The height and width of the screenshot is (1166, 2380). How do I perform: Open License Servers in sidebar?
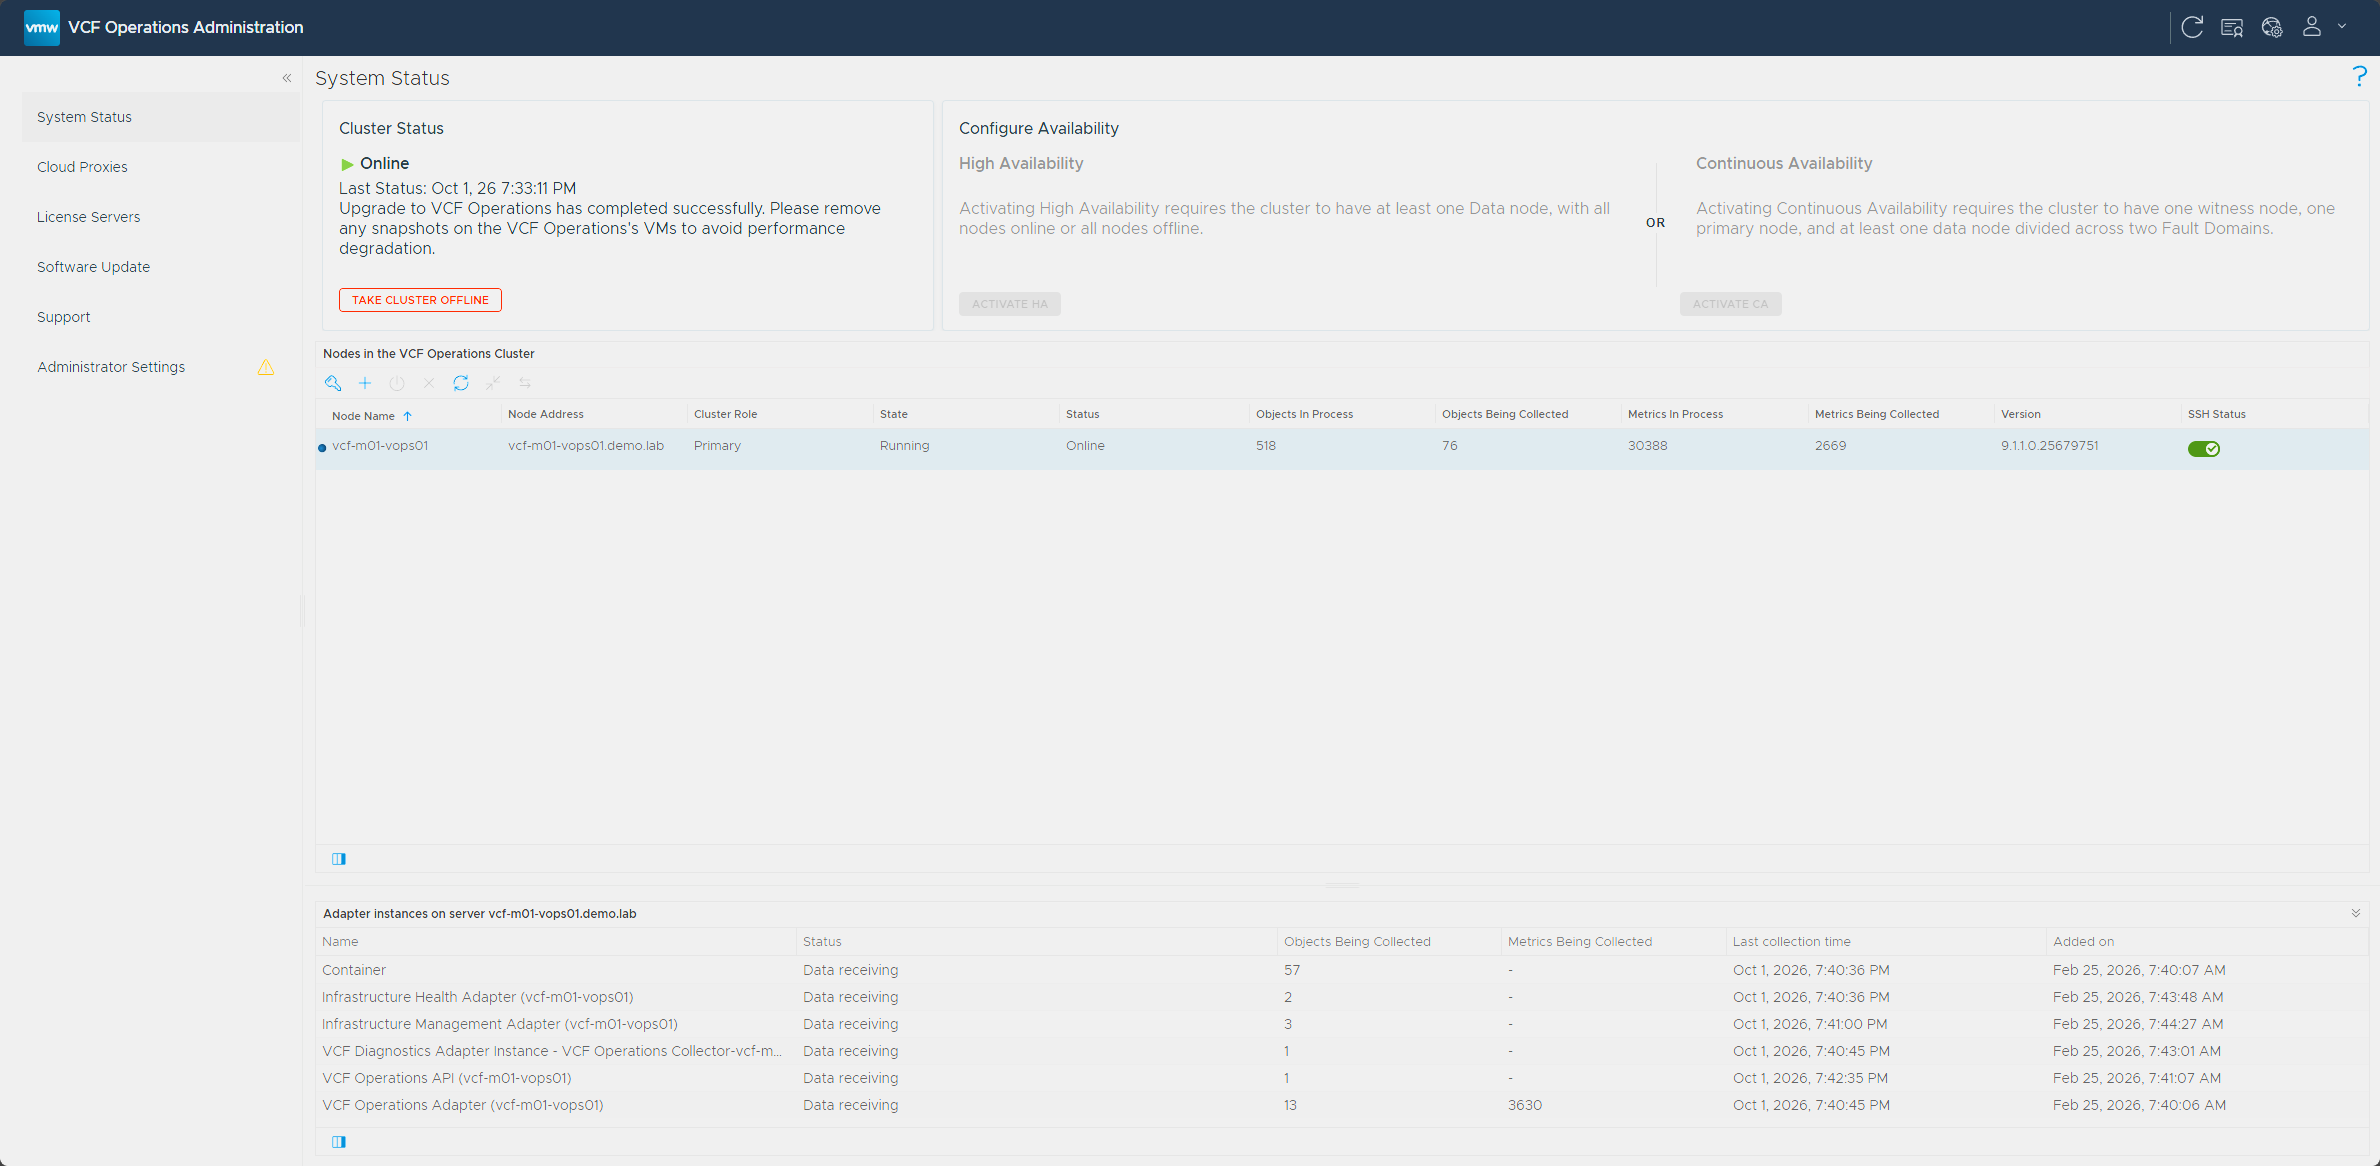(160, 217)
